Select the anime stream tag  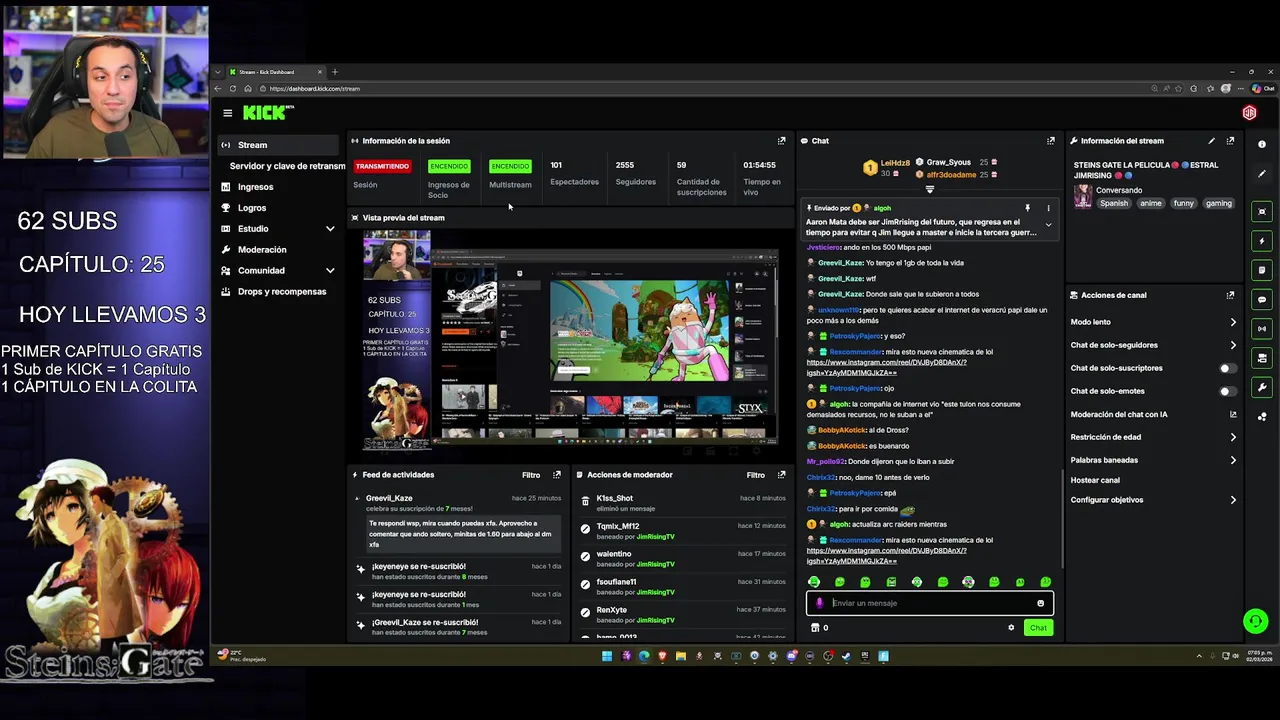point(1151,203)
